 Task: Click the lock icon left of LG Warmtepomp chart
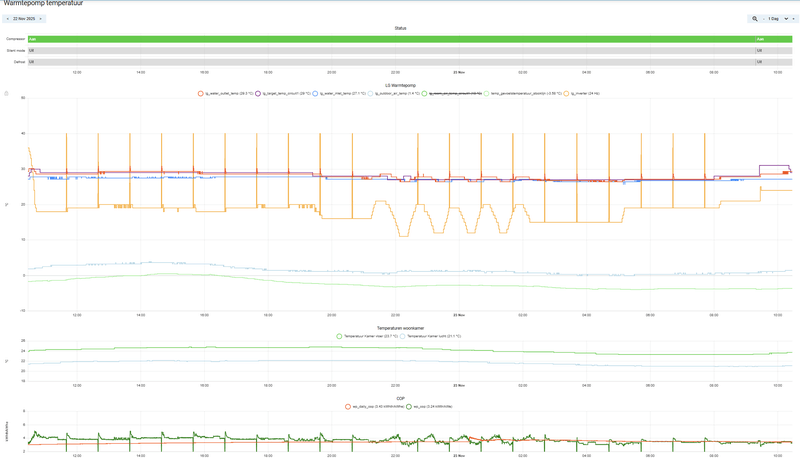(x=7, y=94)
